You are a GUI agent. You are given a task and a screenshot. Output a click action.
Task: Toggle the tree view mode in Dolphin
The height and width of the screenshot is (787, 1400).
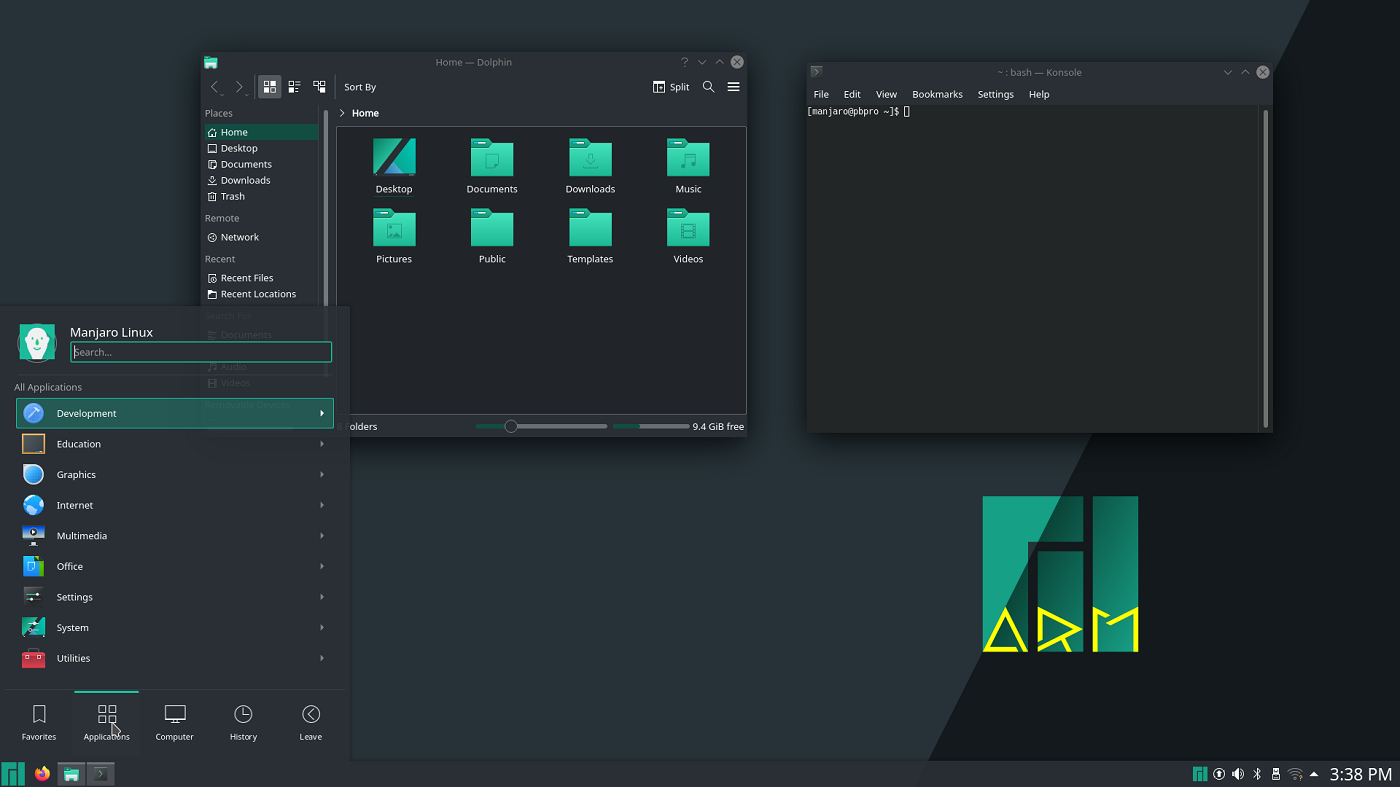[319, 86]
